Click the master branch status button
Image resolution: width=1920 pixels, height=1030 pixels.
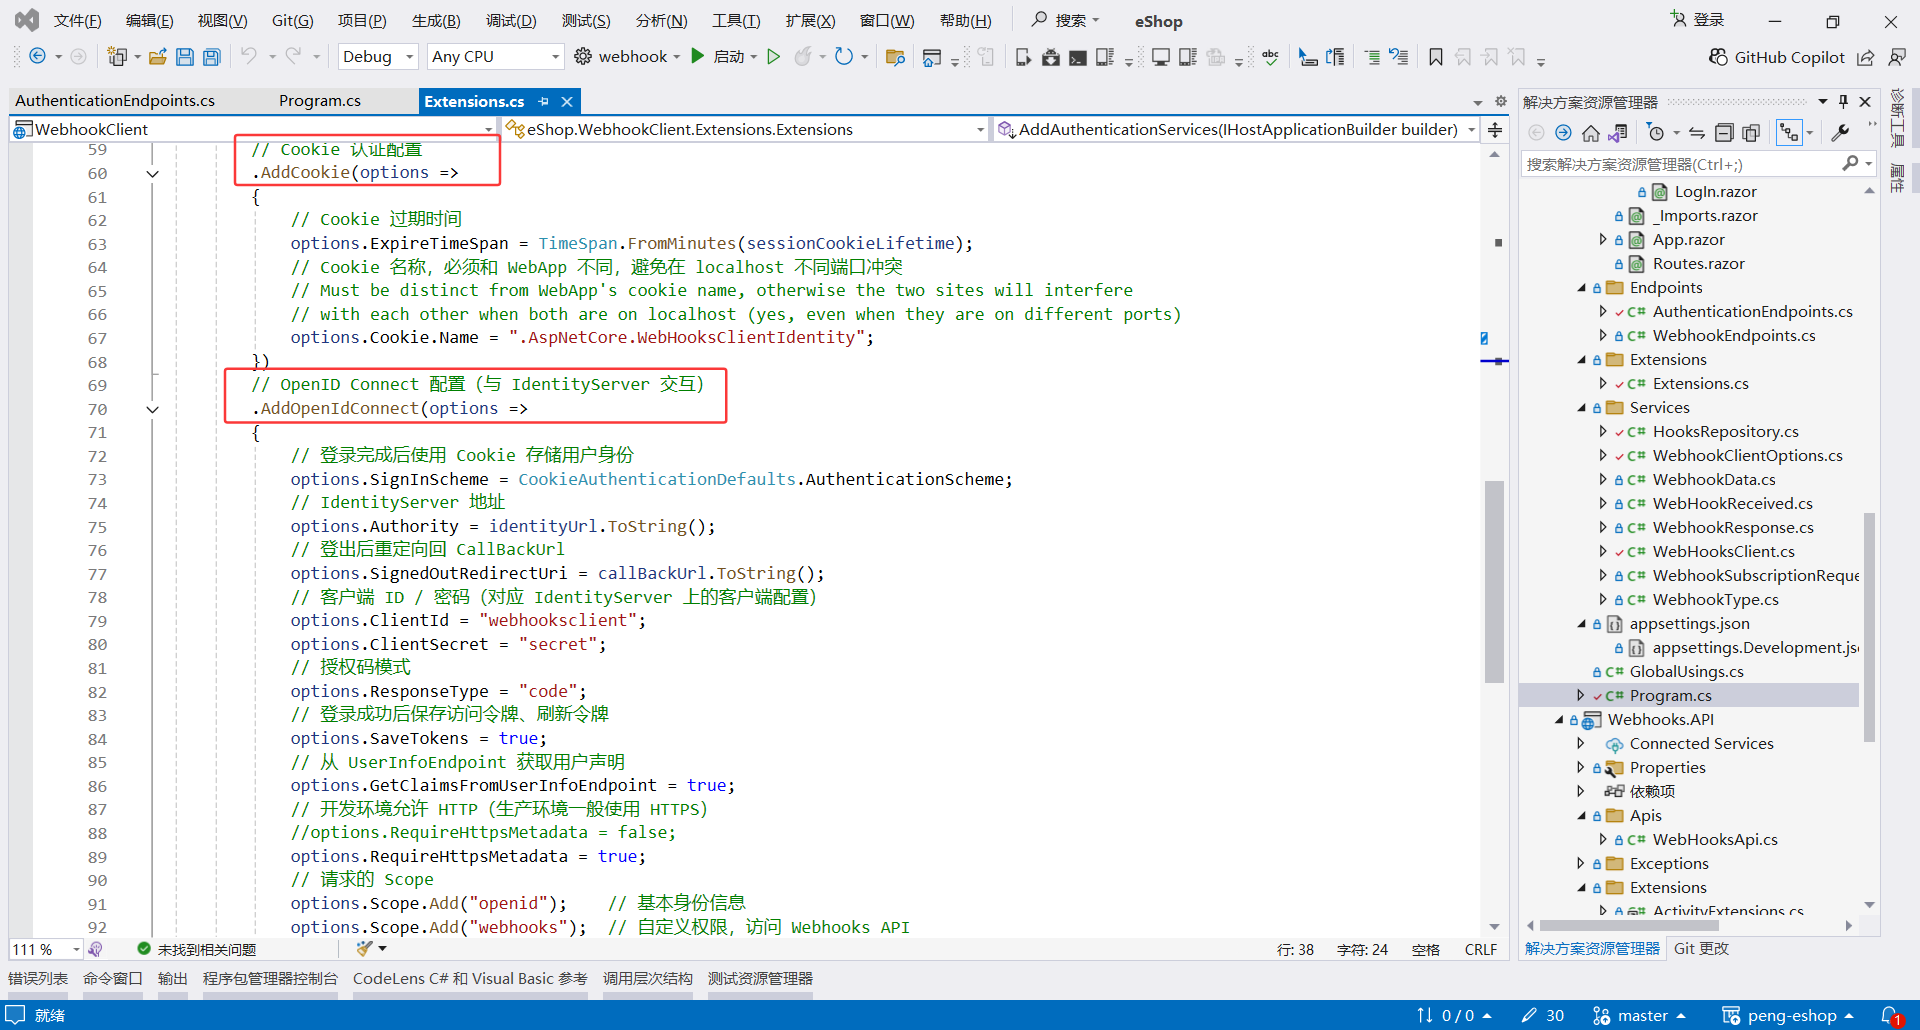pos(1639,1015)
